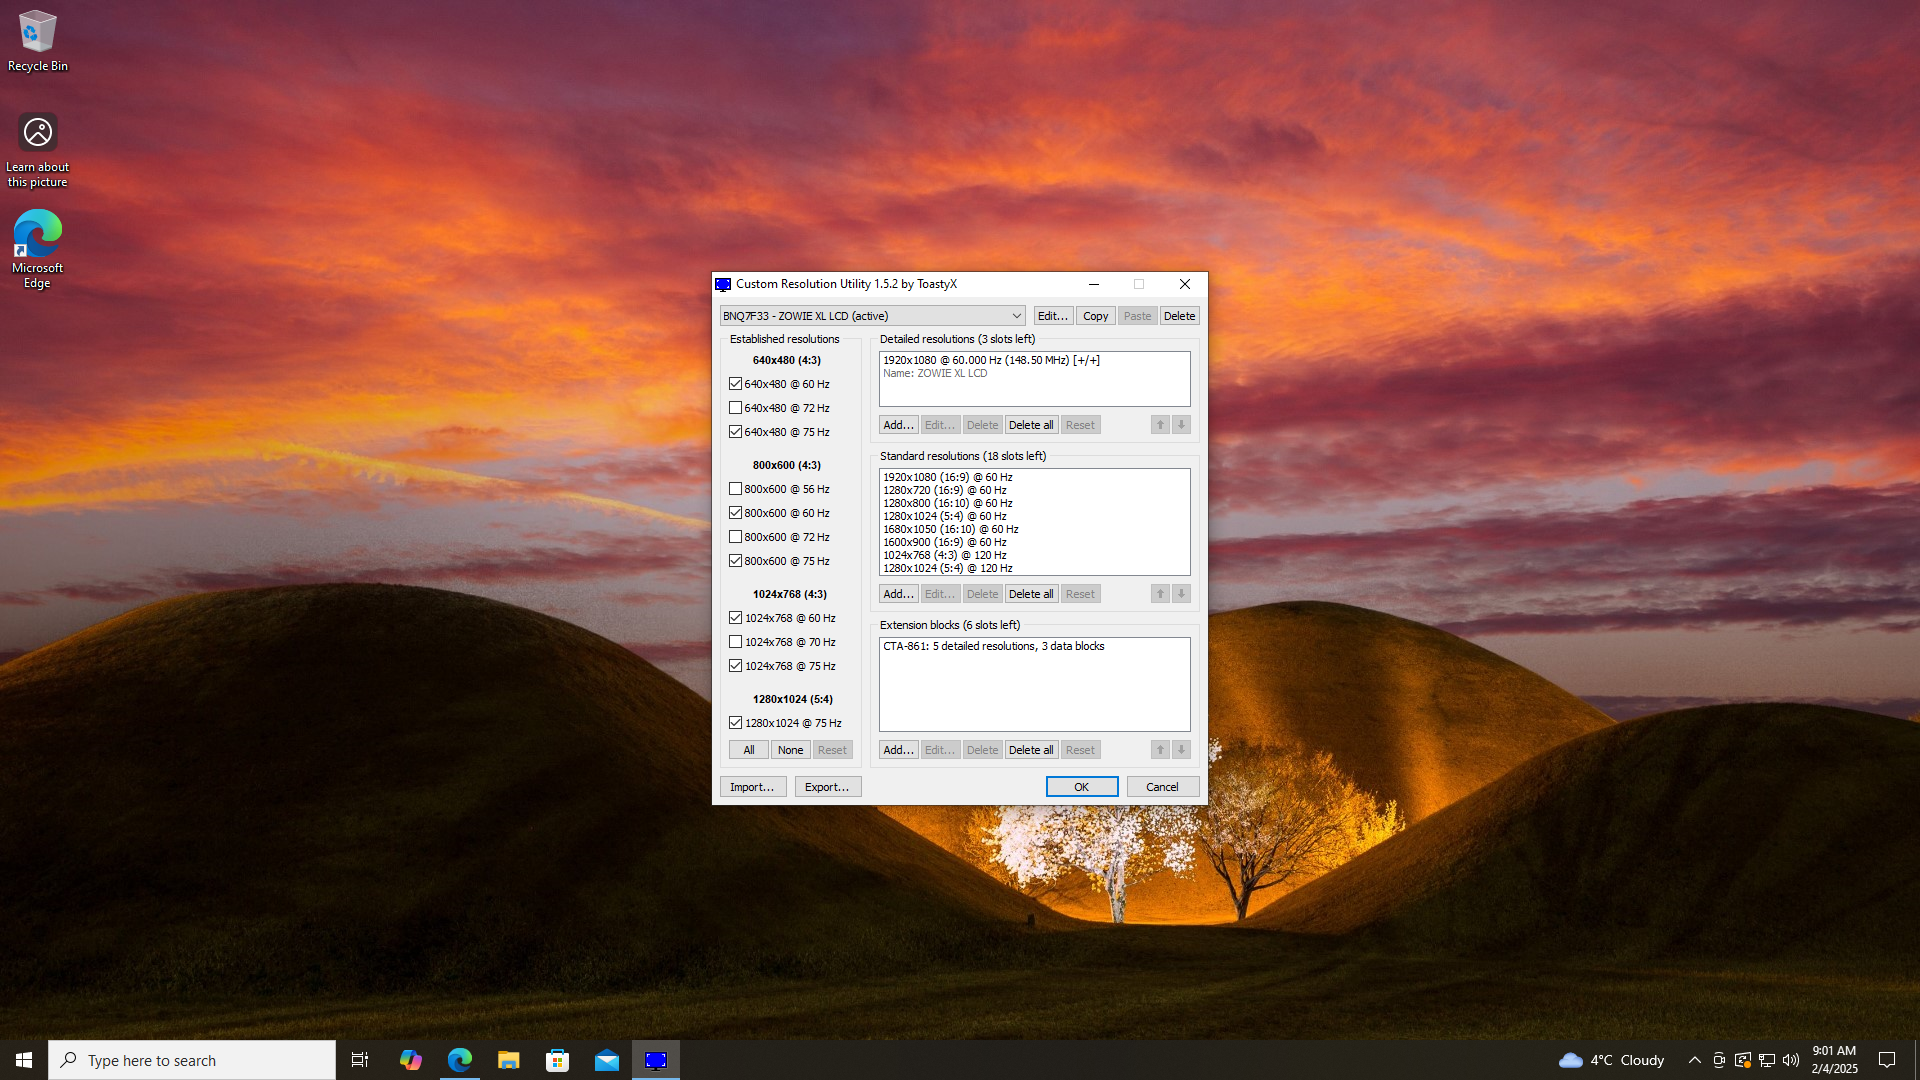Open the Recycle Bin desktop icon
The width and height of the screenshot is (1920, 1080).
(38, 42)
